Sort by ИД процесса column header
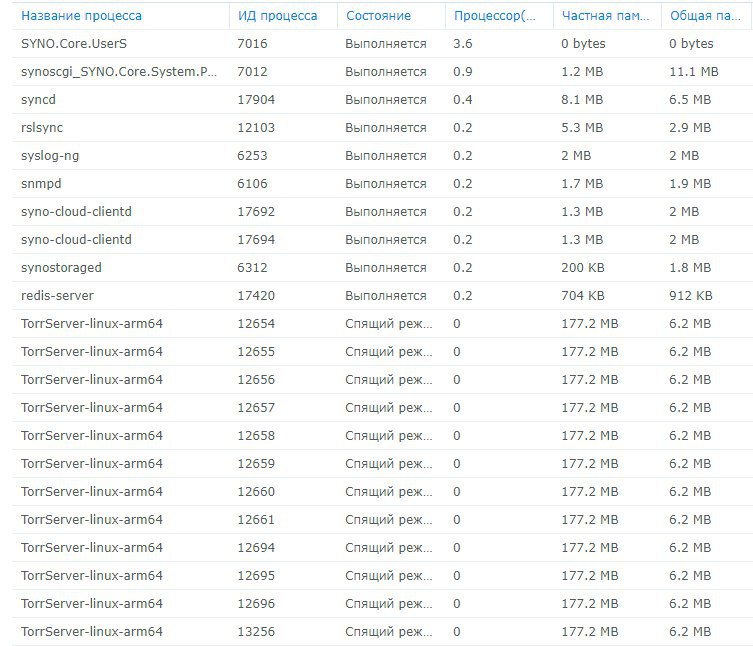Image resolution: width=753 pixels, height=646 pixels. (278, 16)
